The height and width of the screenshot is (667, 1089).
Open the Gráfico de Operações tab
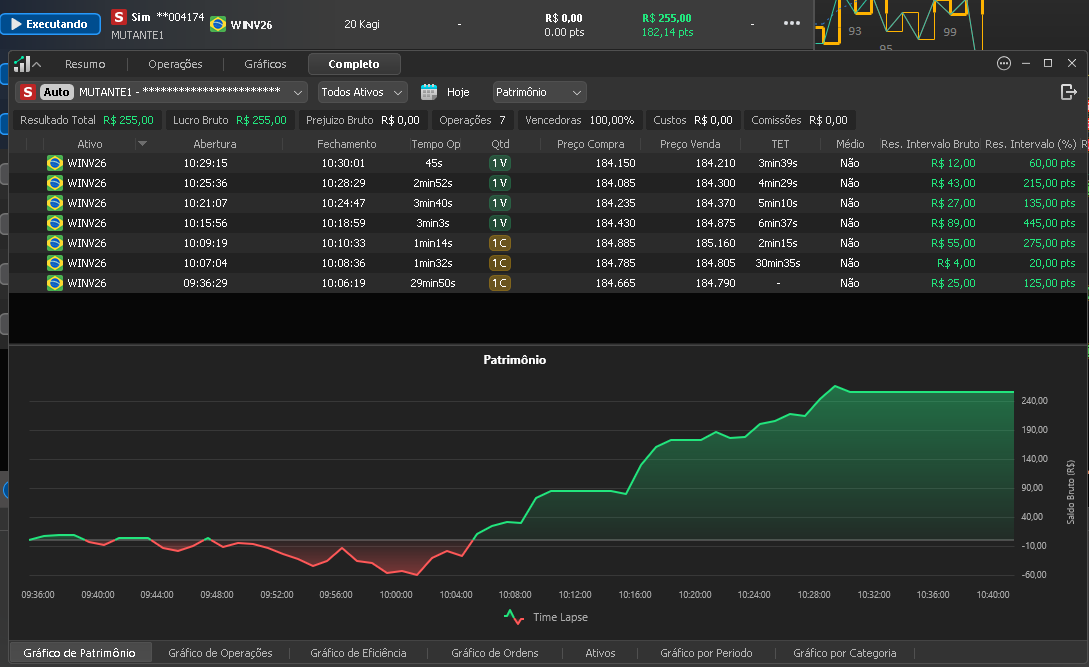(x=220, y=653)
